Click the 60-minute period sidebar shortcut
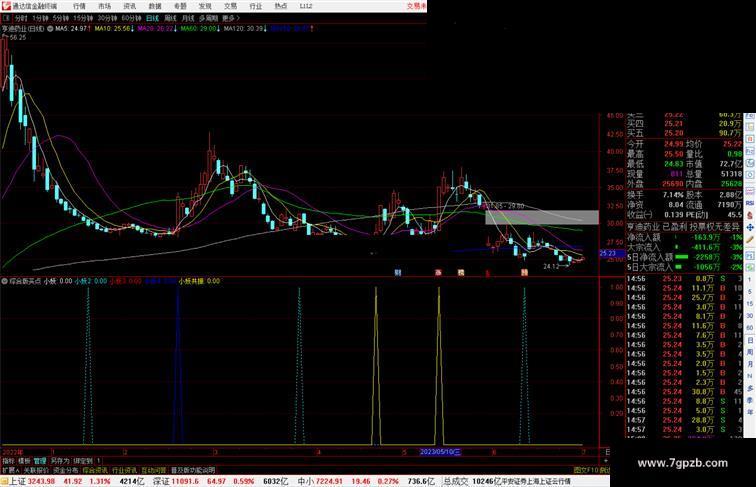The height and width of the screenshot is (487, 756). [x=750, y=328]
